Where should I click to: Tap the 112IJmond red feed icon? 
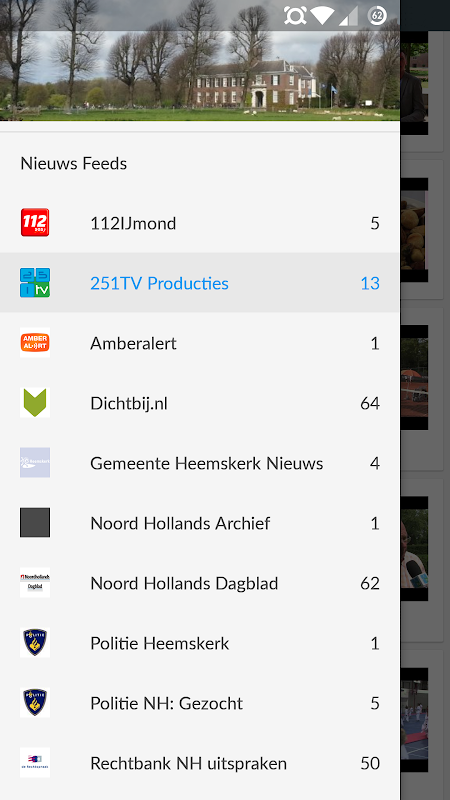35,223
